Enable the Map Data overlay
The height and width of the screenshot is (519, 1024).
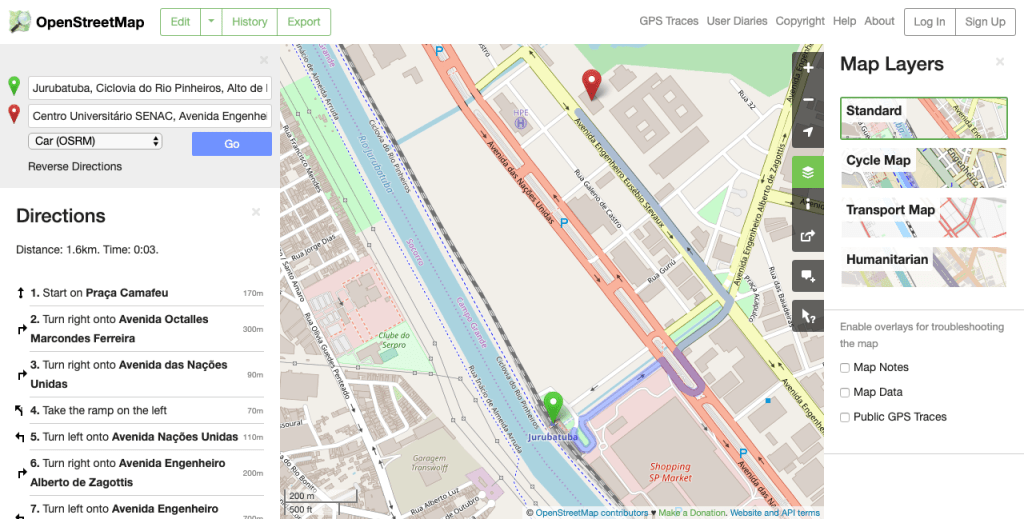tap(846, 392)
